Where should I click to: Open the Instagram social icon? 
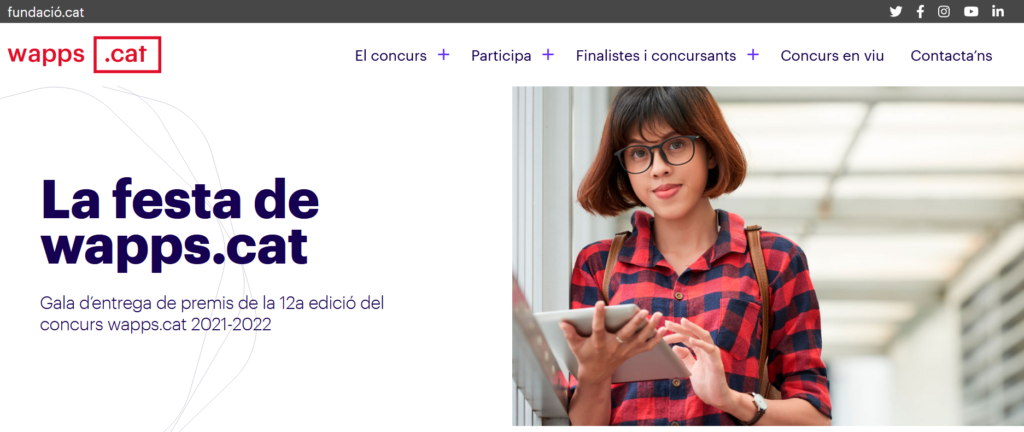944,12
